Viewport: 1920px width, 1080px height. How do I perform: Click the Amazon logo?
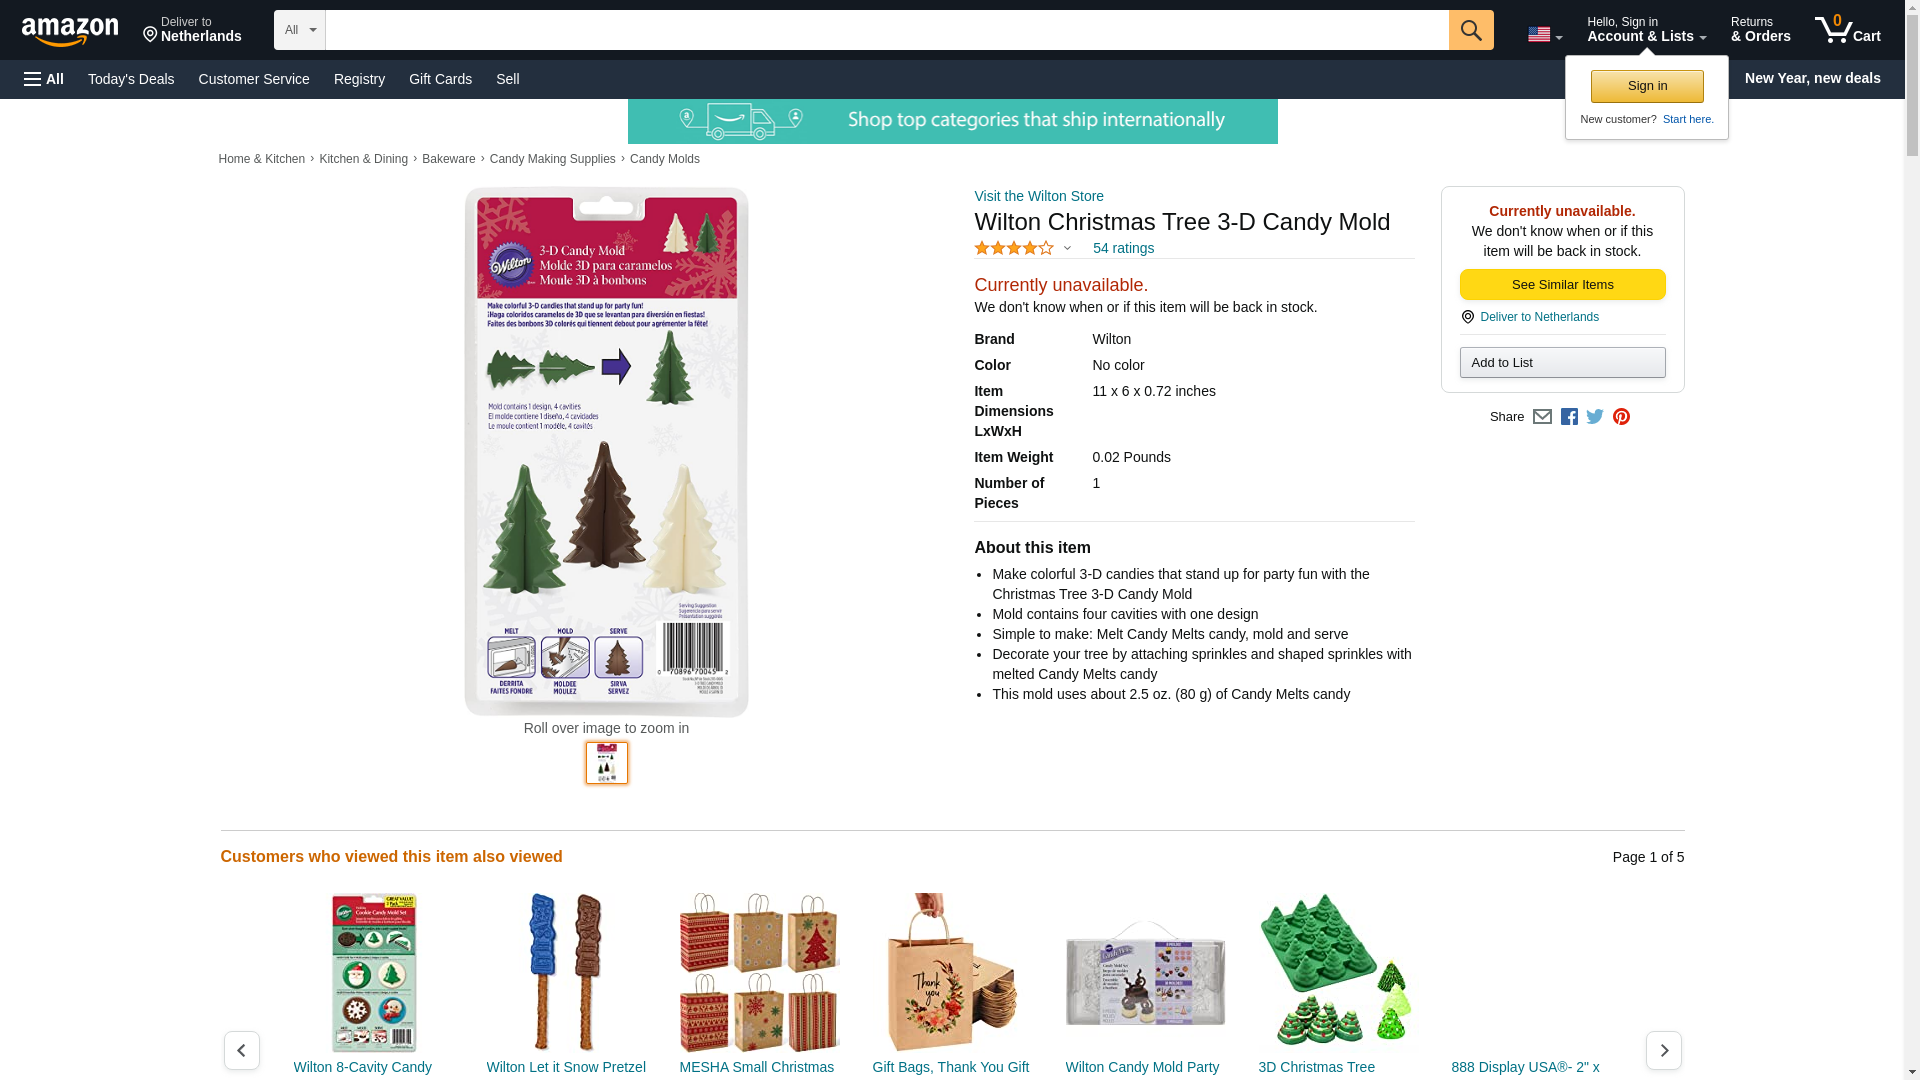[70, 31]
